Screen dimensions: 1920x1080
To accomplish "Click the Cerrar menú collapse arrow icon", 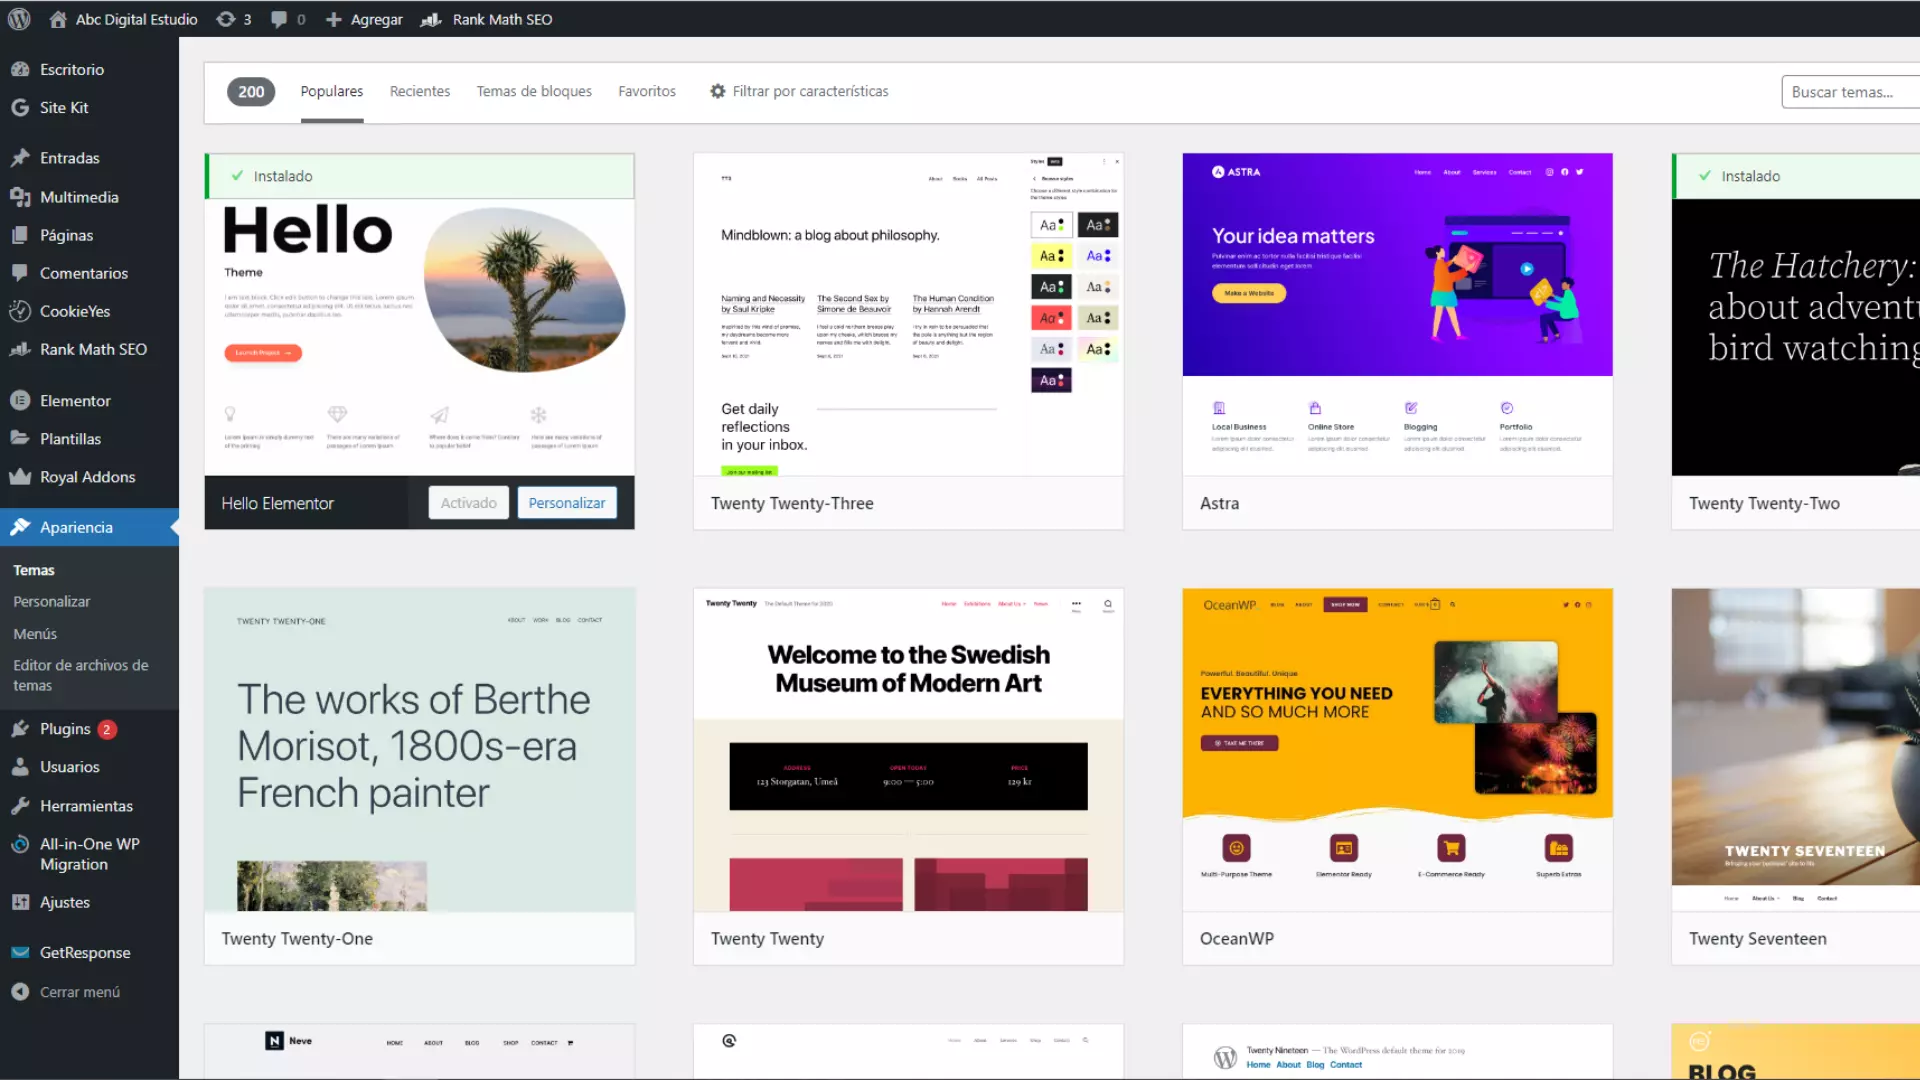I will click(x=20, y=991).
